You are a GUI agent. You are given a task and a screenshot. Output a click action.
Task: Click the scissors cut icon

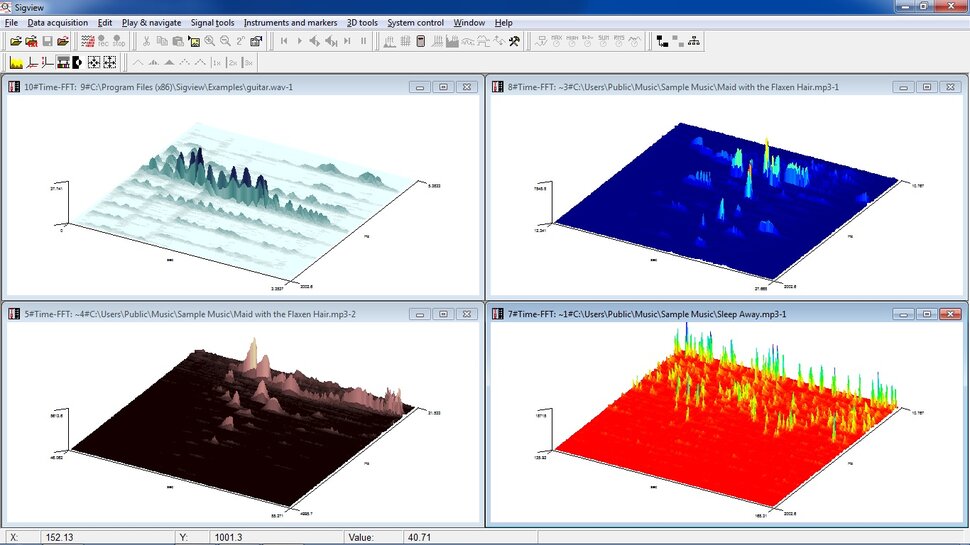pos(147,41)
